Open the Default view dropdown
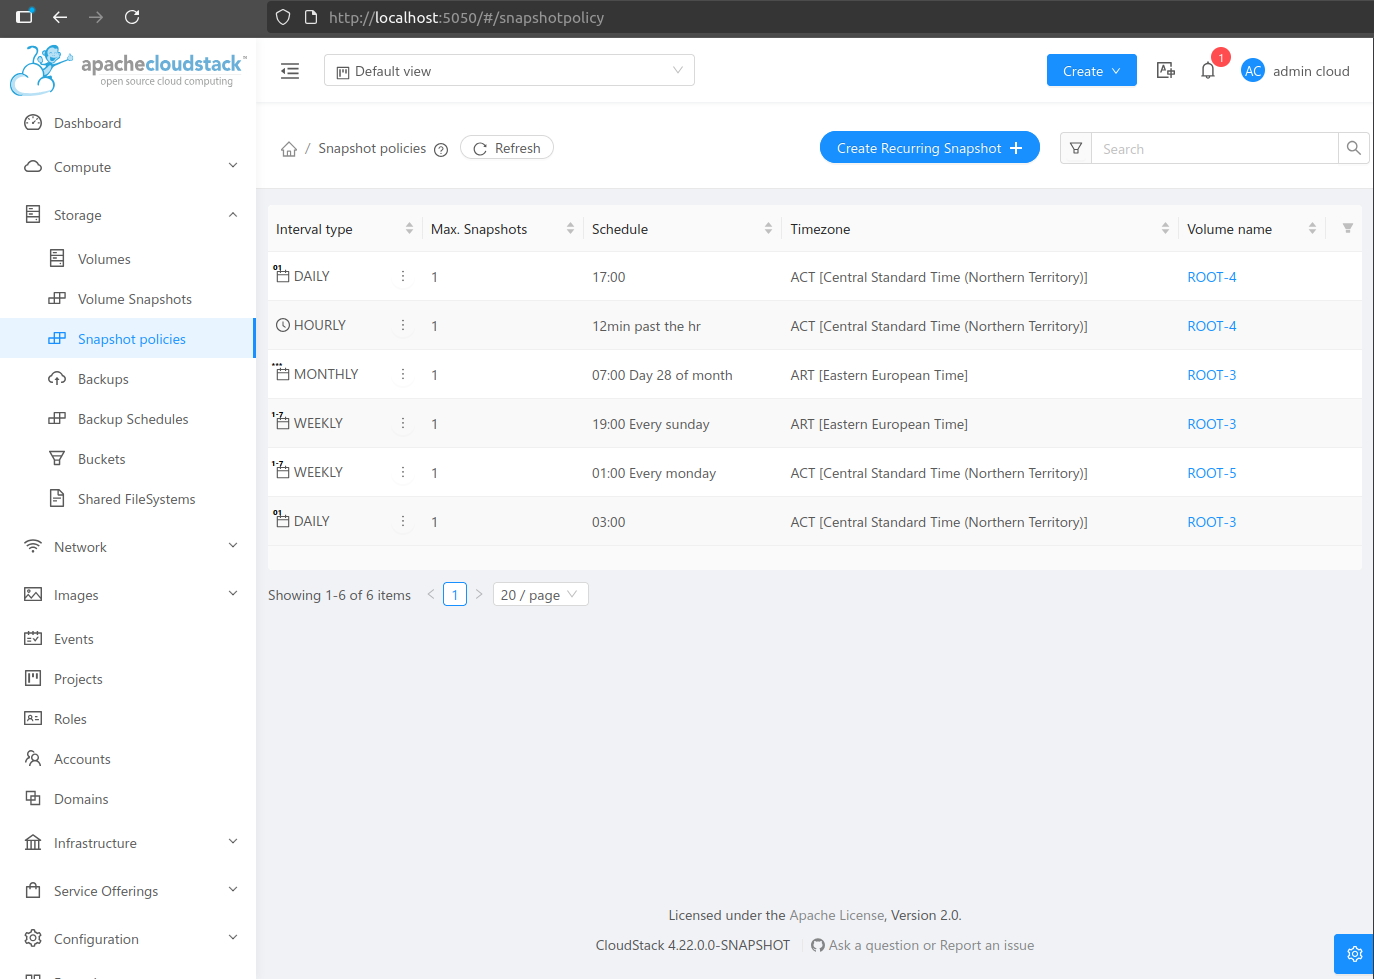The height and width of the screenshot is (979, 1374). click(x=509, y=71)
